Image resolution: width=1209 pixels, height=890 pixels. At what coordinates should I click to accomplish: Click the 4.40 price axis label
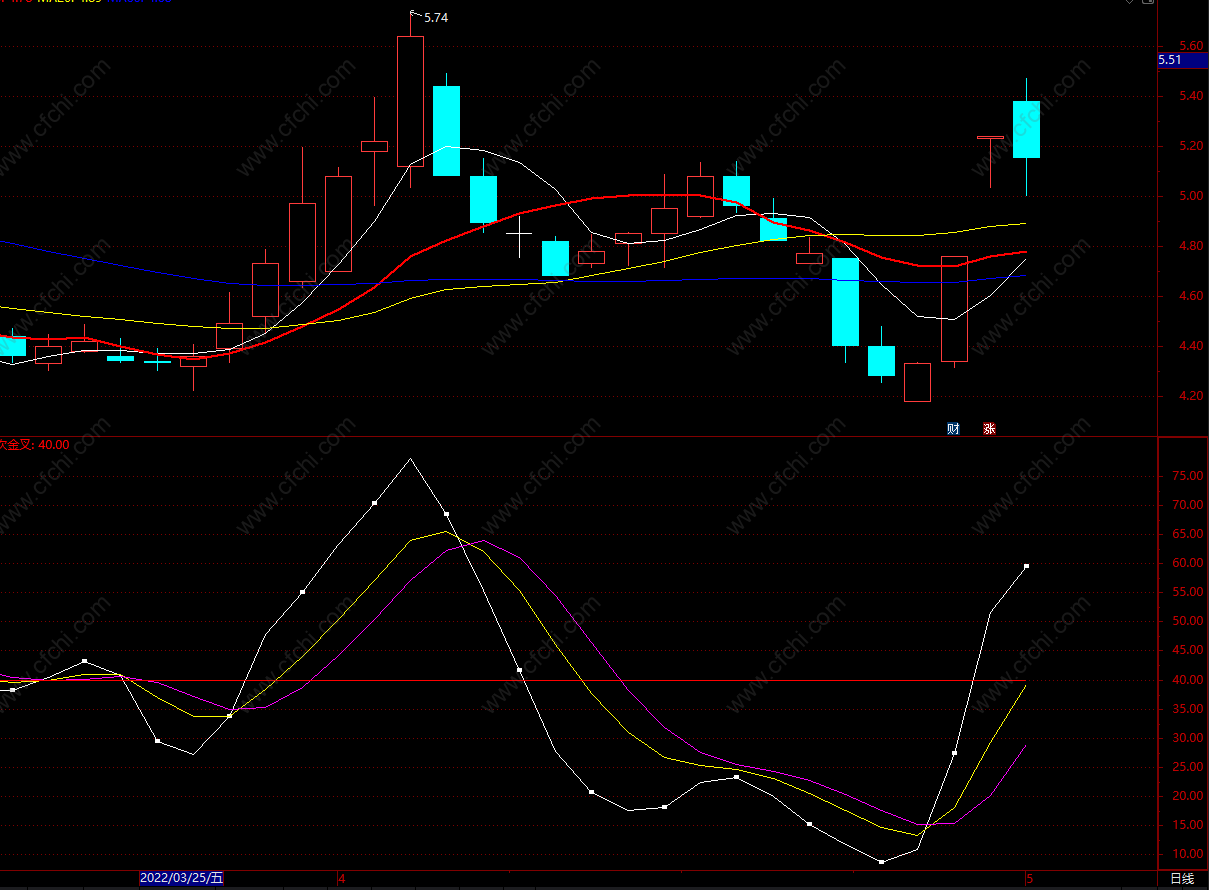click(x=1191, y=346)
